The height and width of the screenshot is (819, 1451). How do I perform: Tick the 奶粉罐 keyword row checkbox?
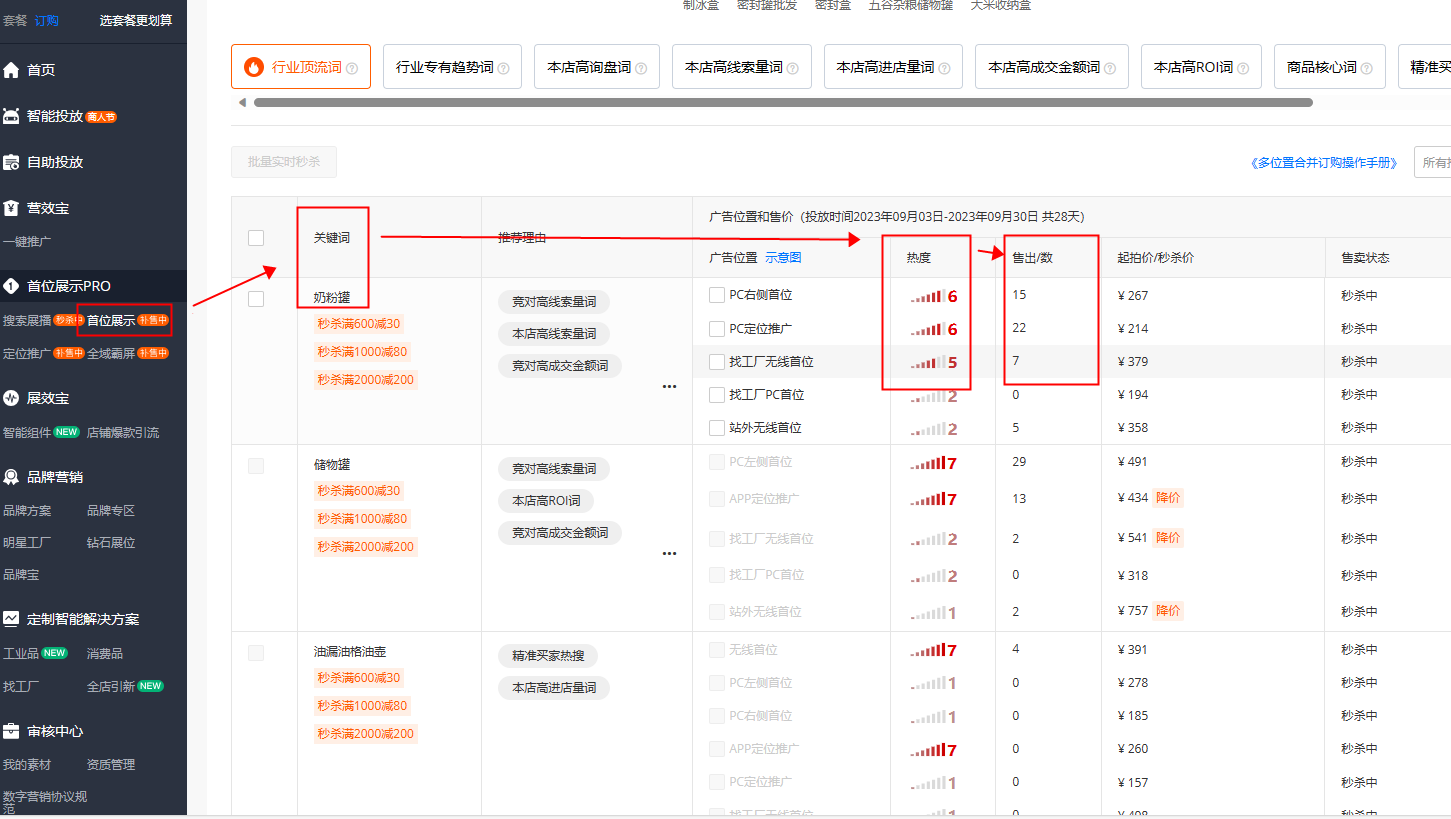click(256, 299)
